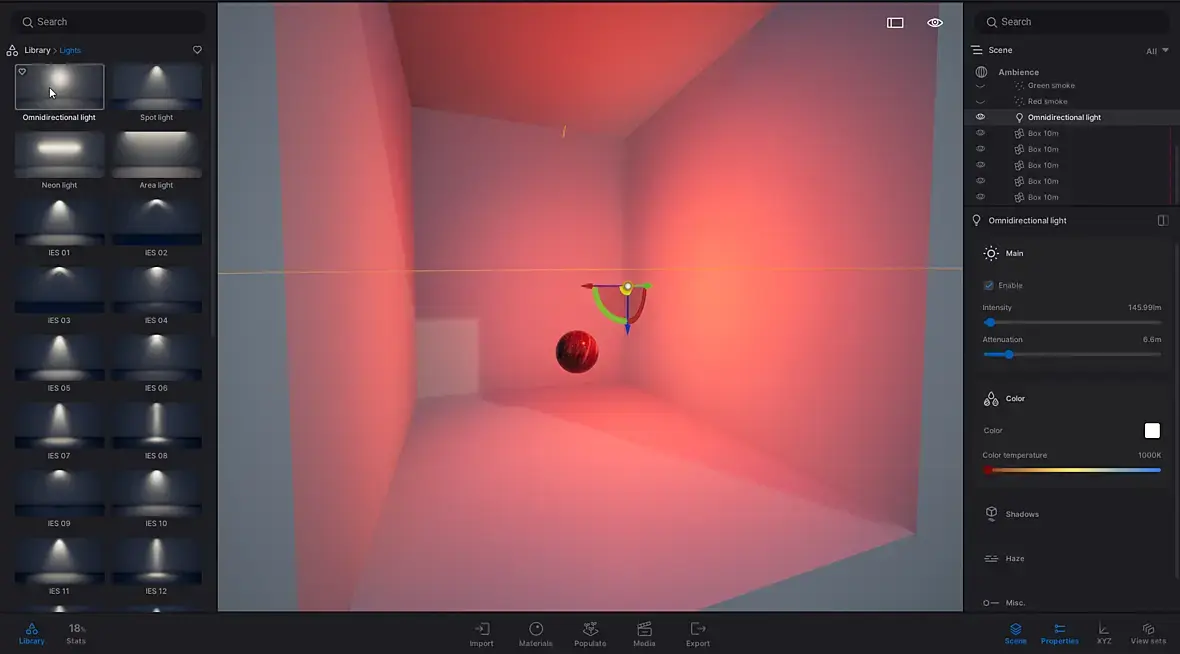Screen dimensions: 1180x654
Task: Click the light bulb icon in properties header
Action: pyautogui.click(x=977, y=221)
